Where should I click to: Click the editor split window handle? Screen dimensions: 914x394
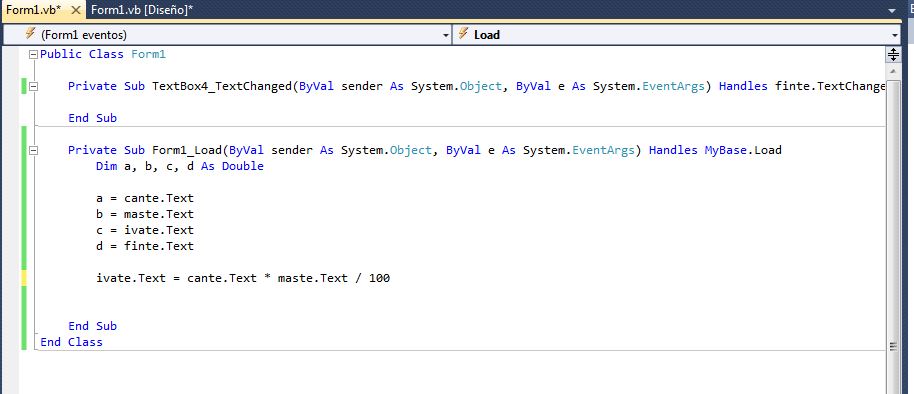[x=893, y=55]
